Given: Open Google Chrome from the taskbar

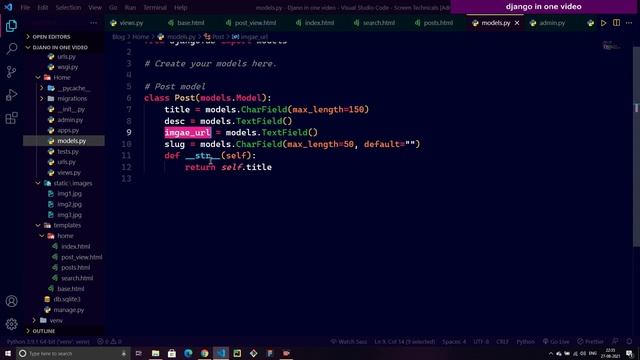Looking at the screenshot, I should point(204,353).
